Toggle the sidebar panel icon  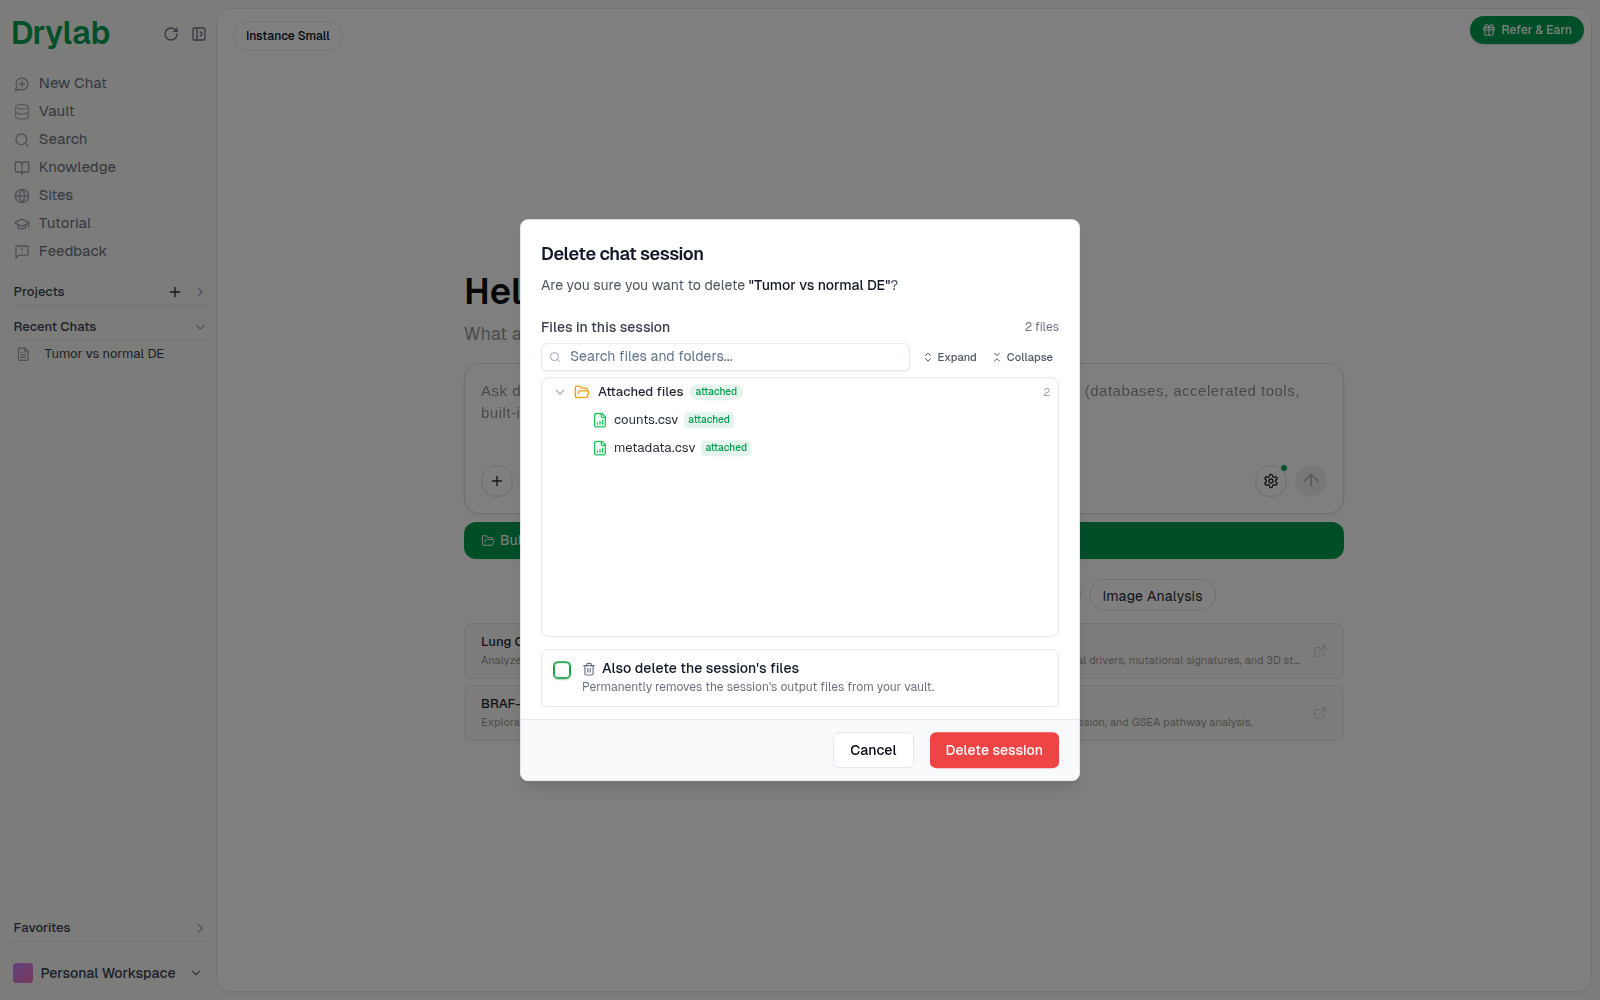[x=199, y=34]
